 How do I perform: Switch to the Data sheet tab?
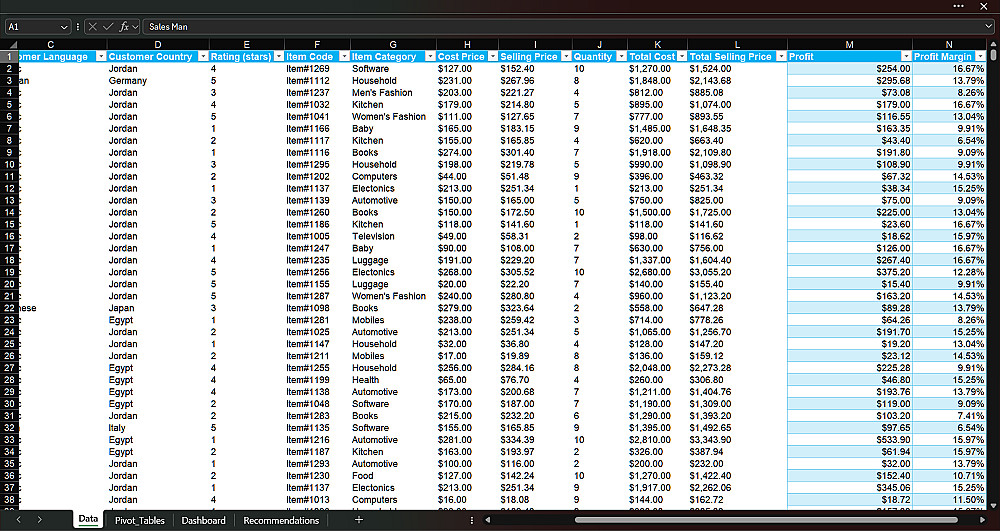tap(88, 520)
